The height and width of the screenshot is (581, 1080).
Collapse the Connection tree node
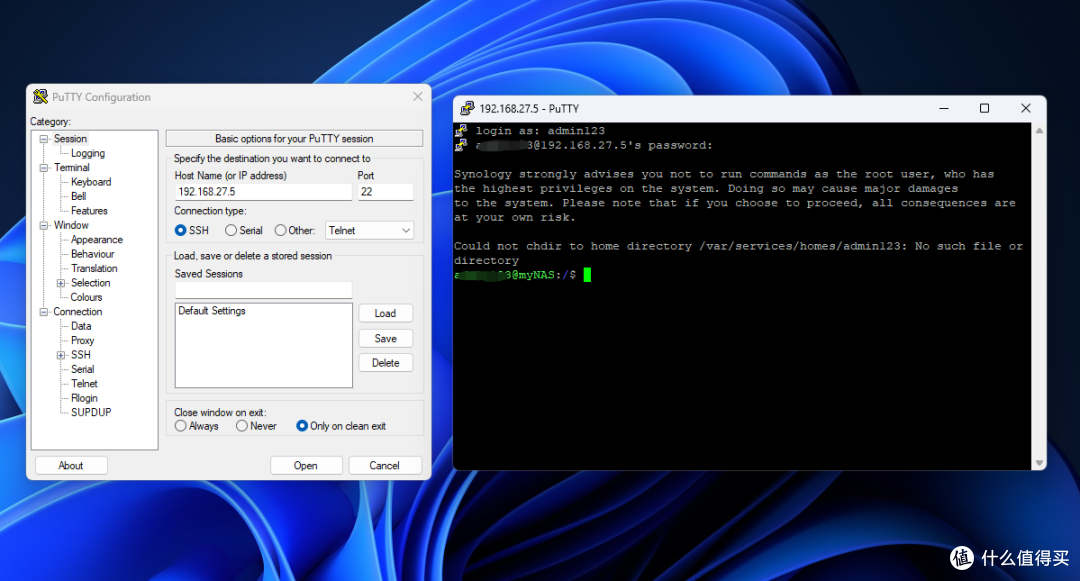click(44, 312)
